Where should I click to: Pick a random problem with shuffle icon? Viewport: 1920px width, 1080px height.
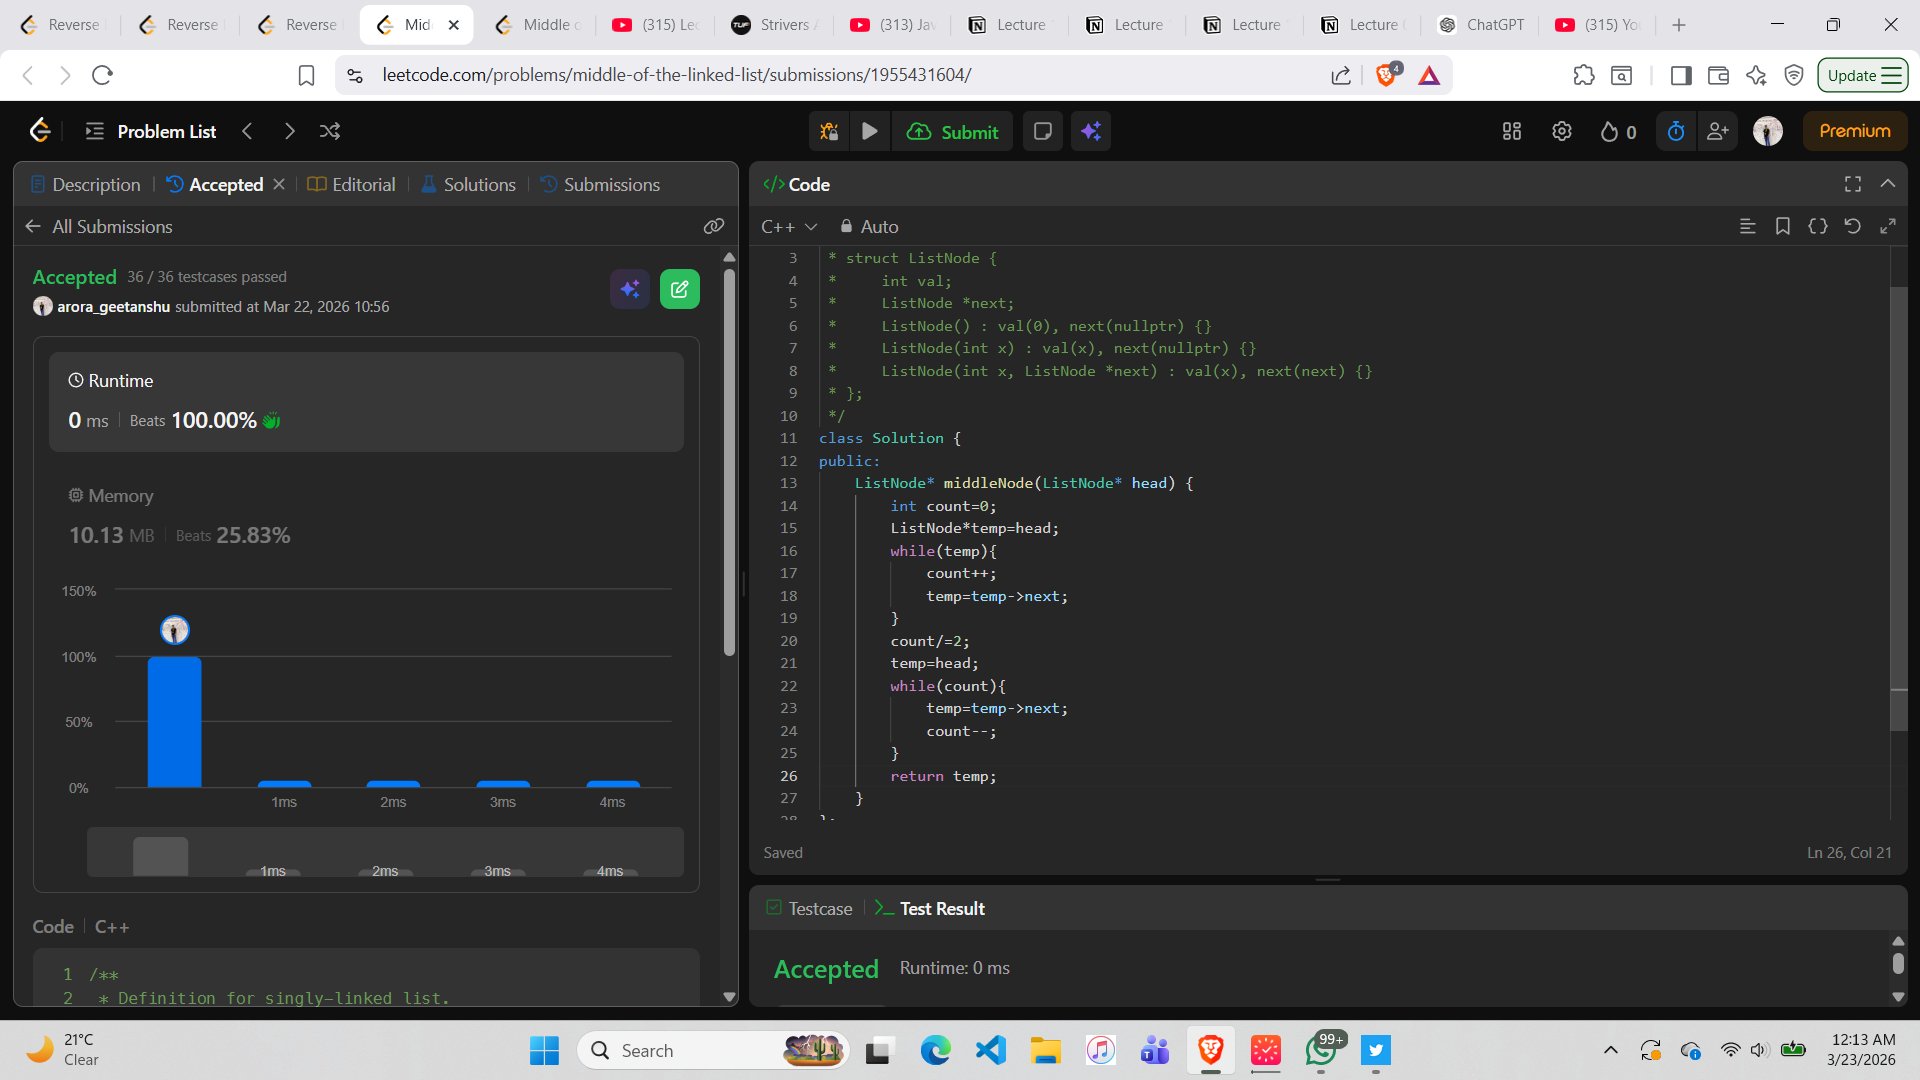pos(330,131)
